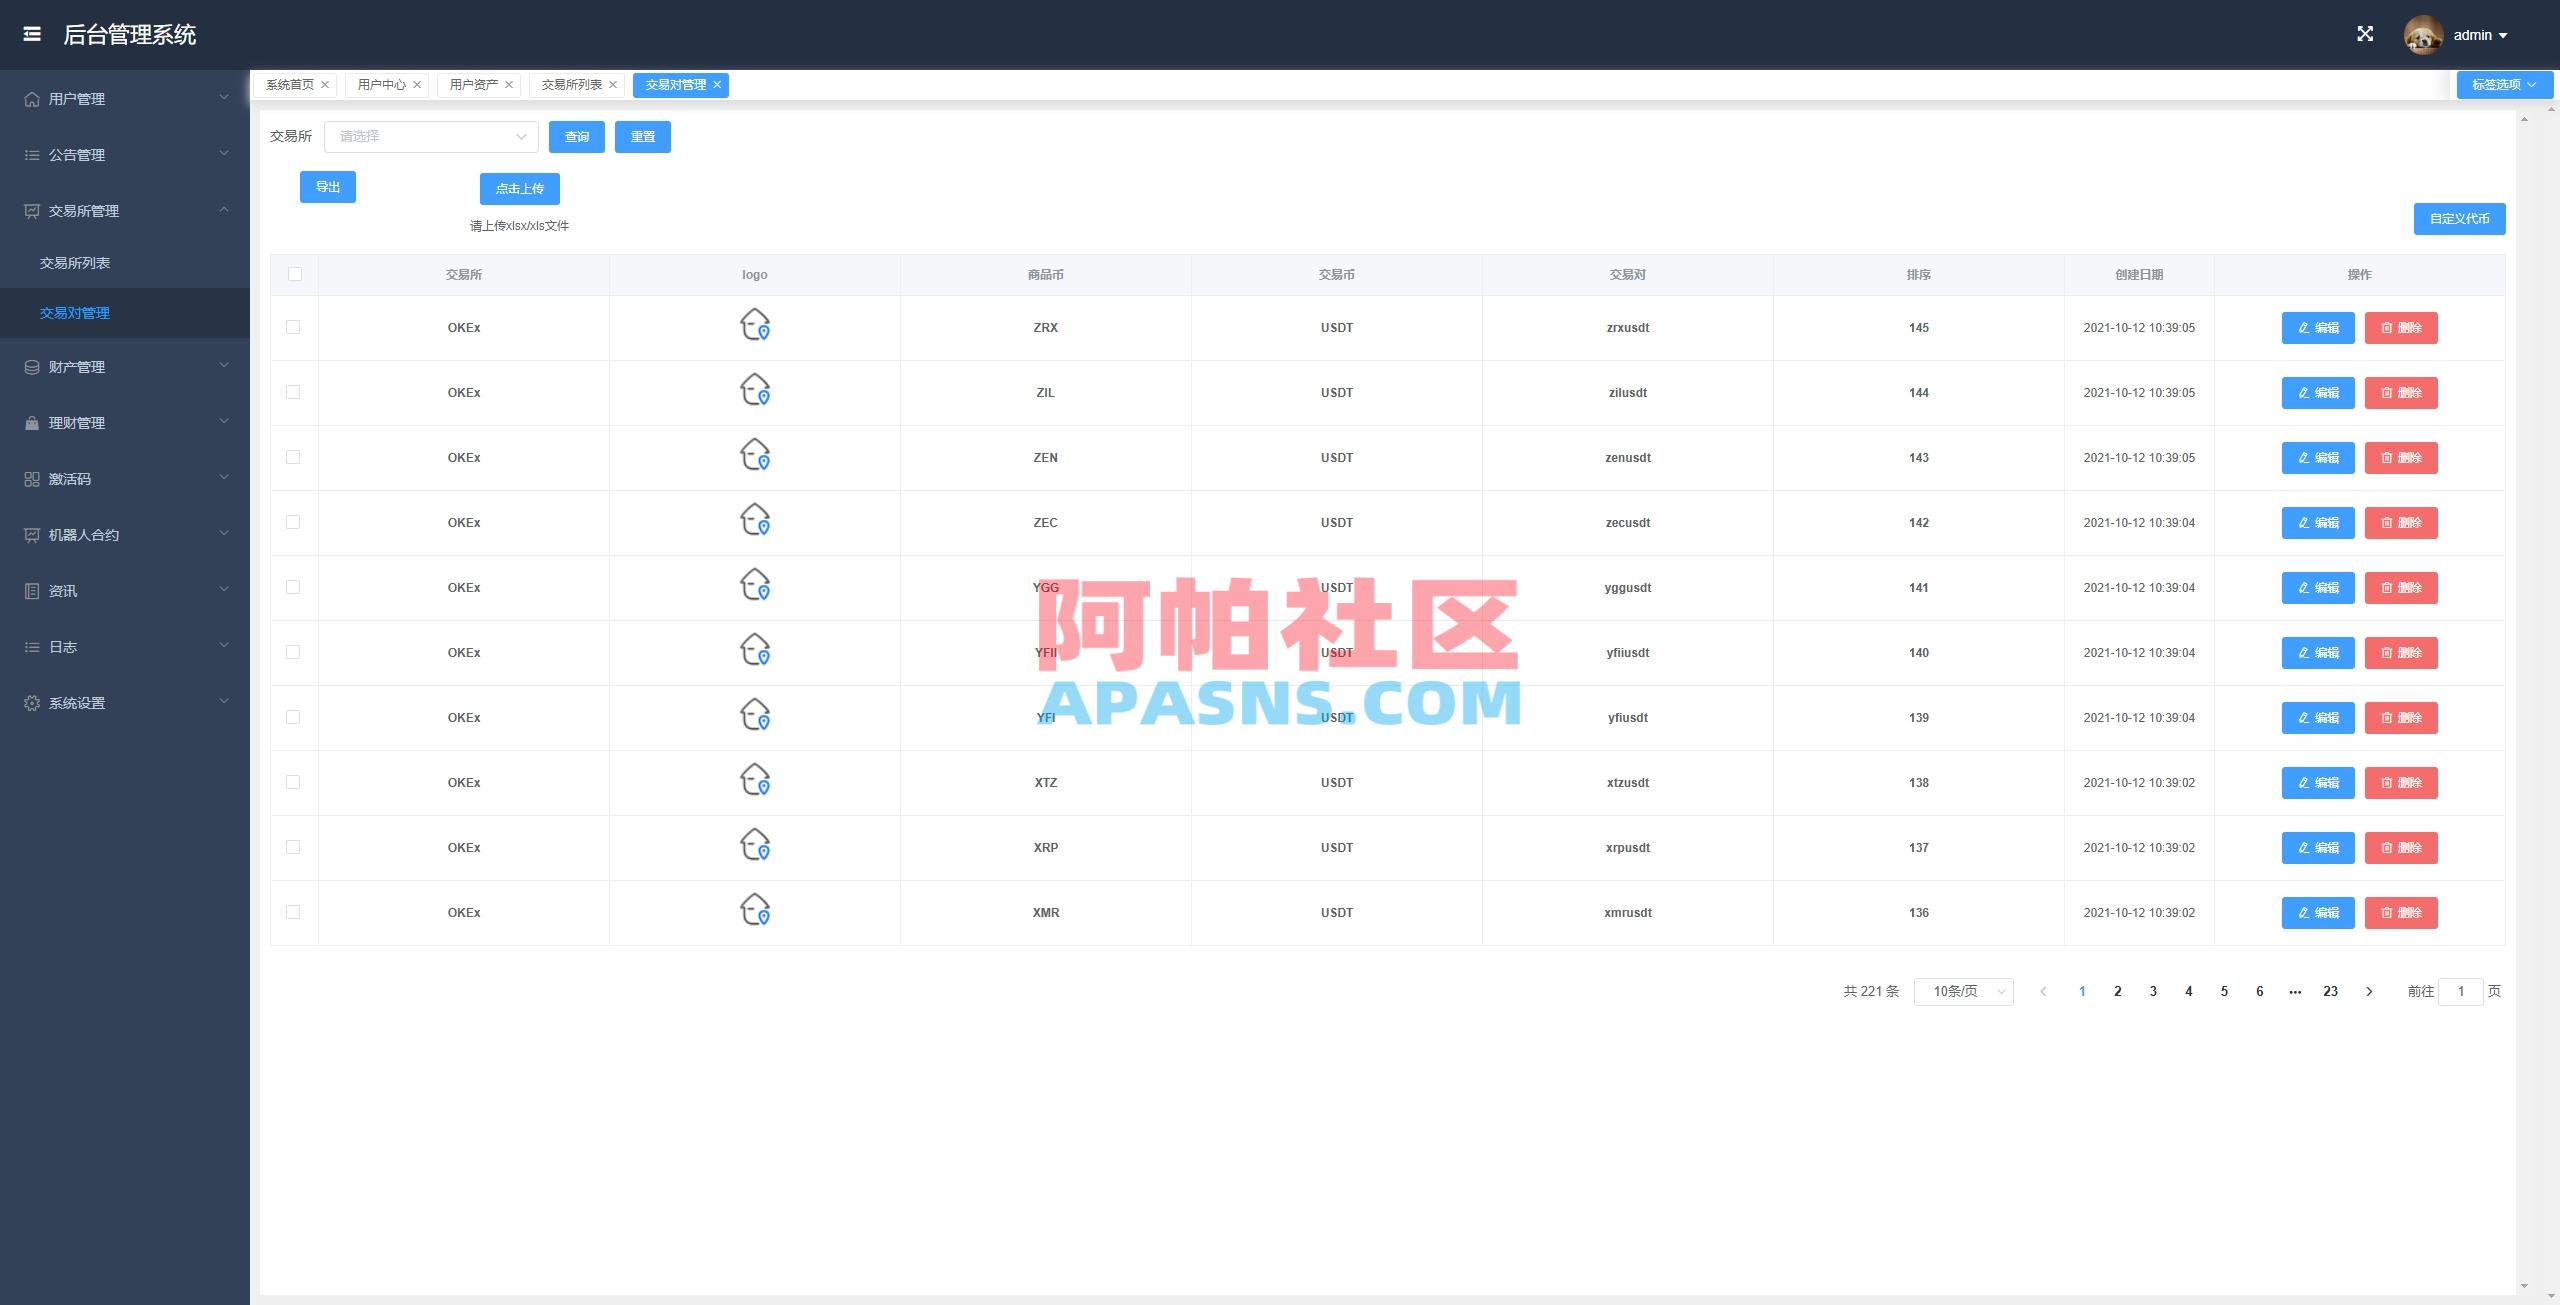Open the 交易所 请选择 dropdown

[430, 136]
